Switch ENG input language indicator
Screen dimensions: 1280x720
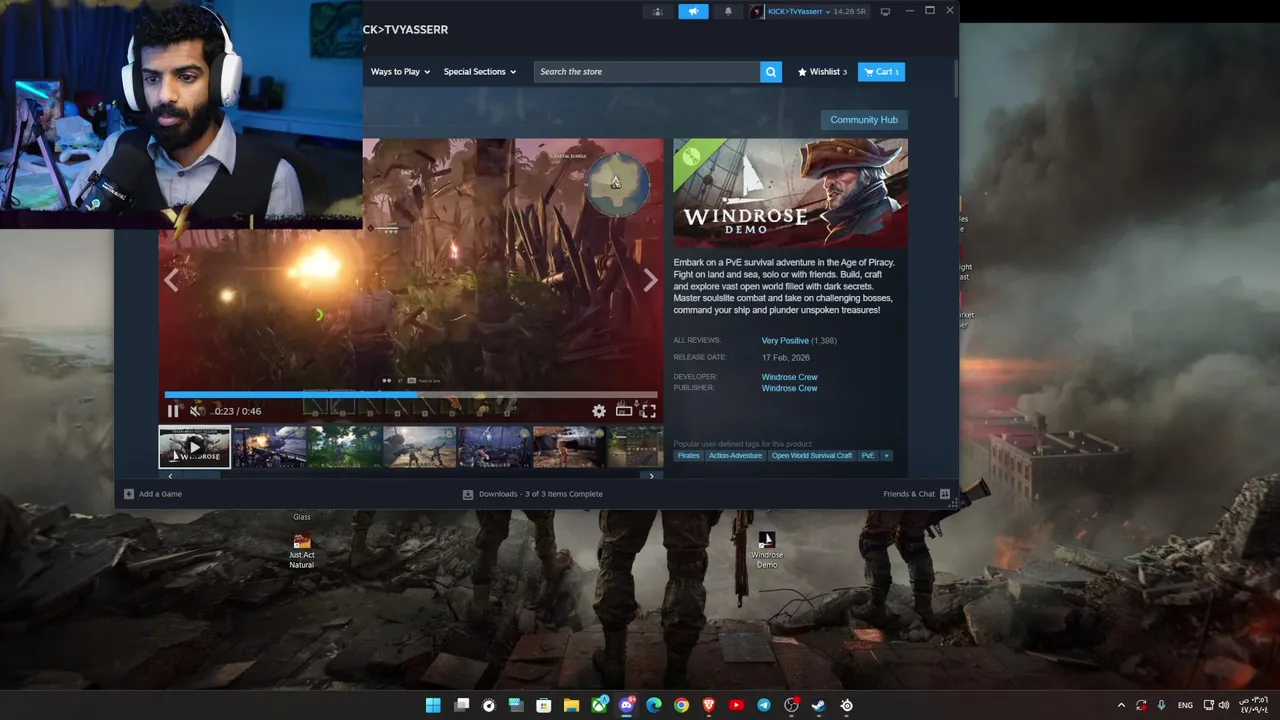click(1185, 705)
